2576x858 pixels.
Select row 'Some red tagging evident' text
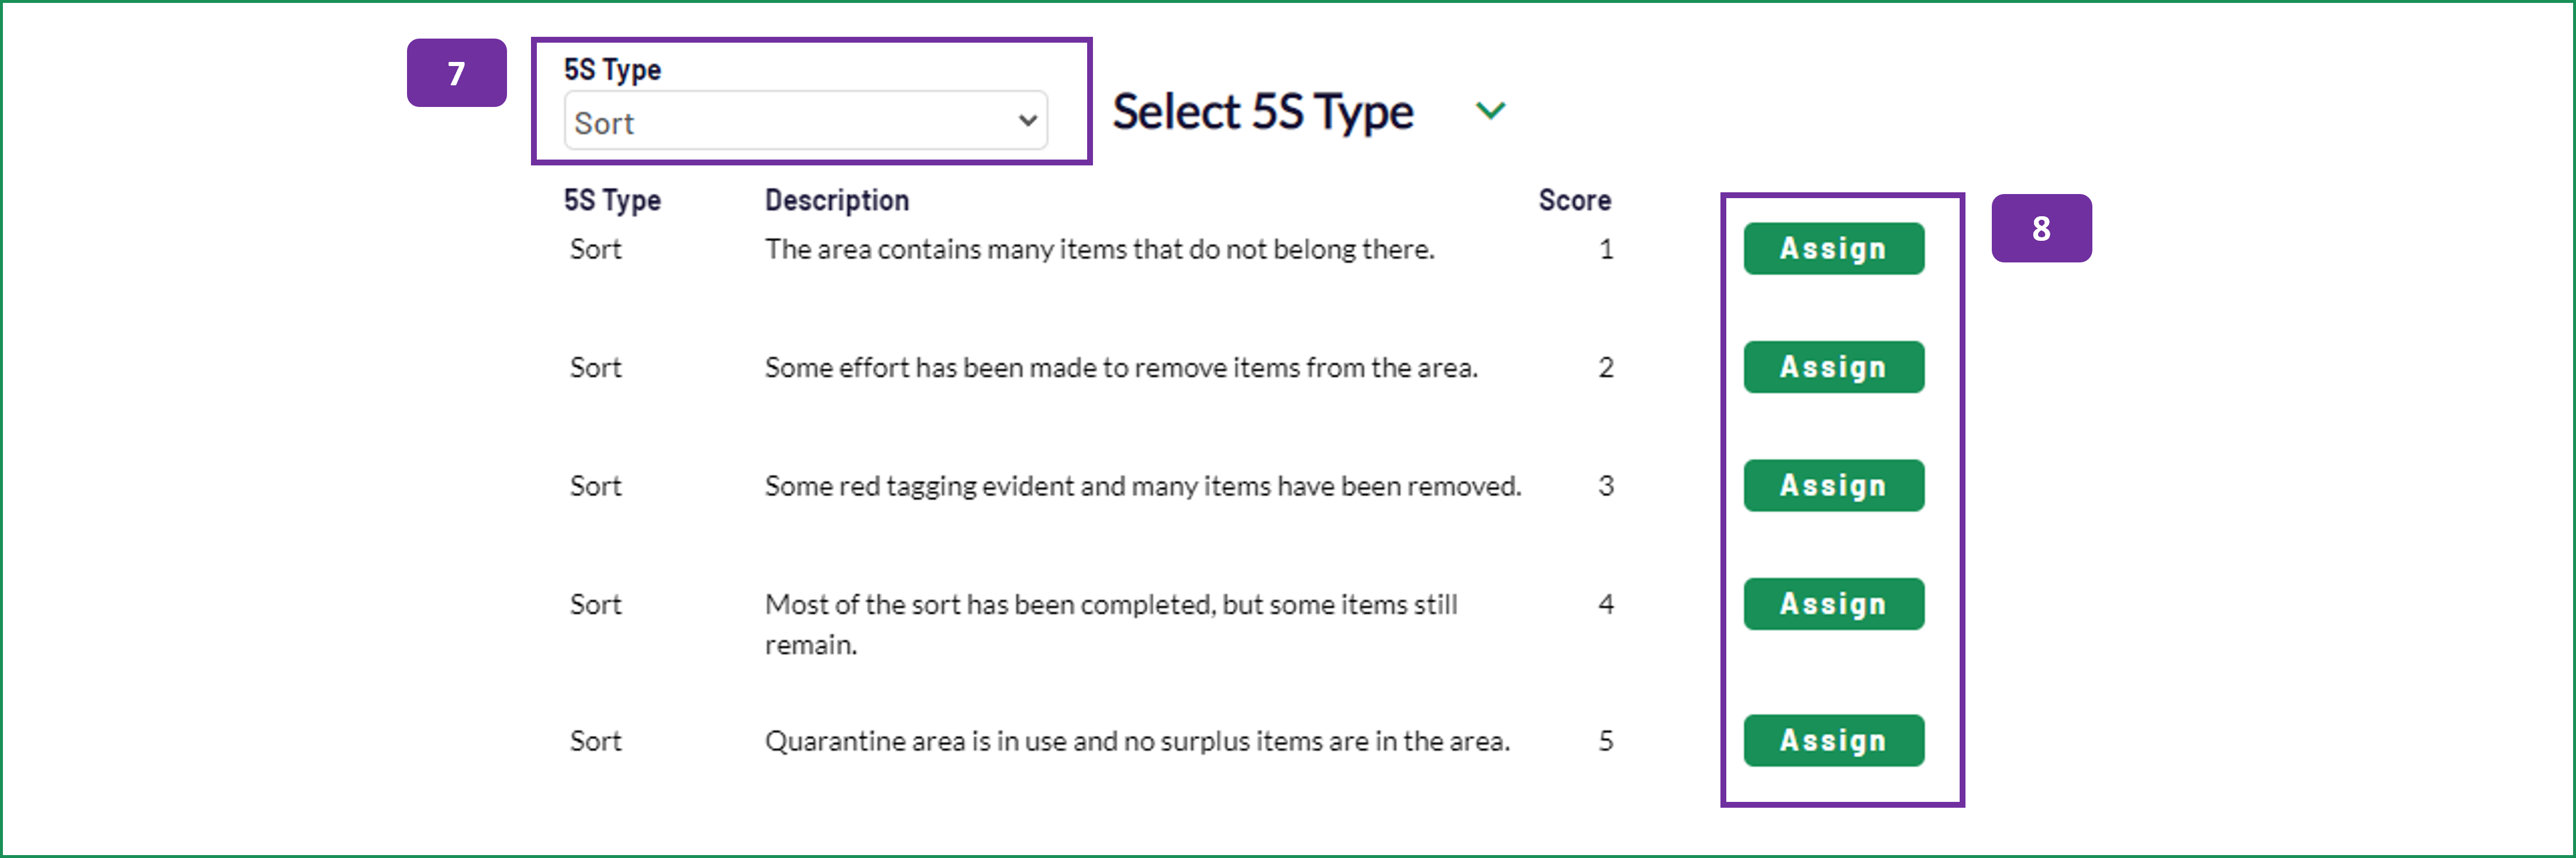tap(1142, 486)
